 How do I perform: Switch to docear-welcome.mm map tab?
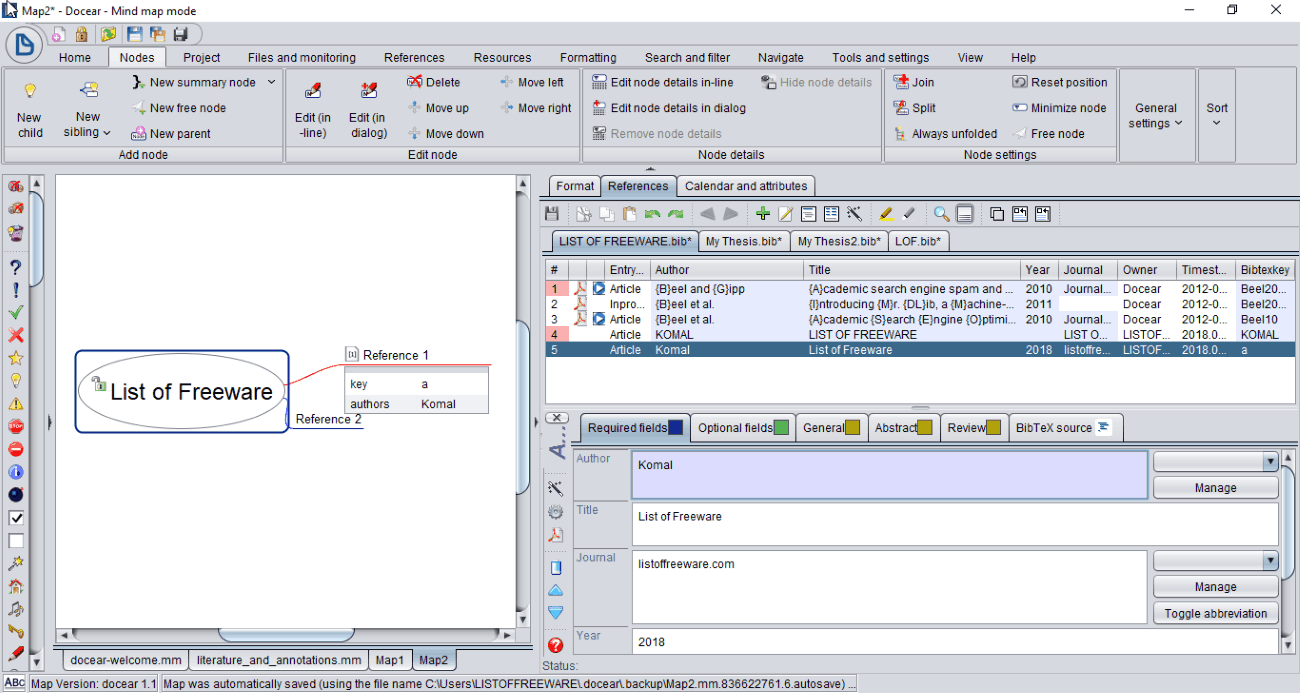pos(126,660)
